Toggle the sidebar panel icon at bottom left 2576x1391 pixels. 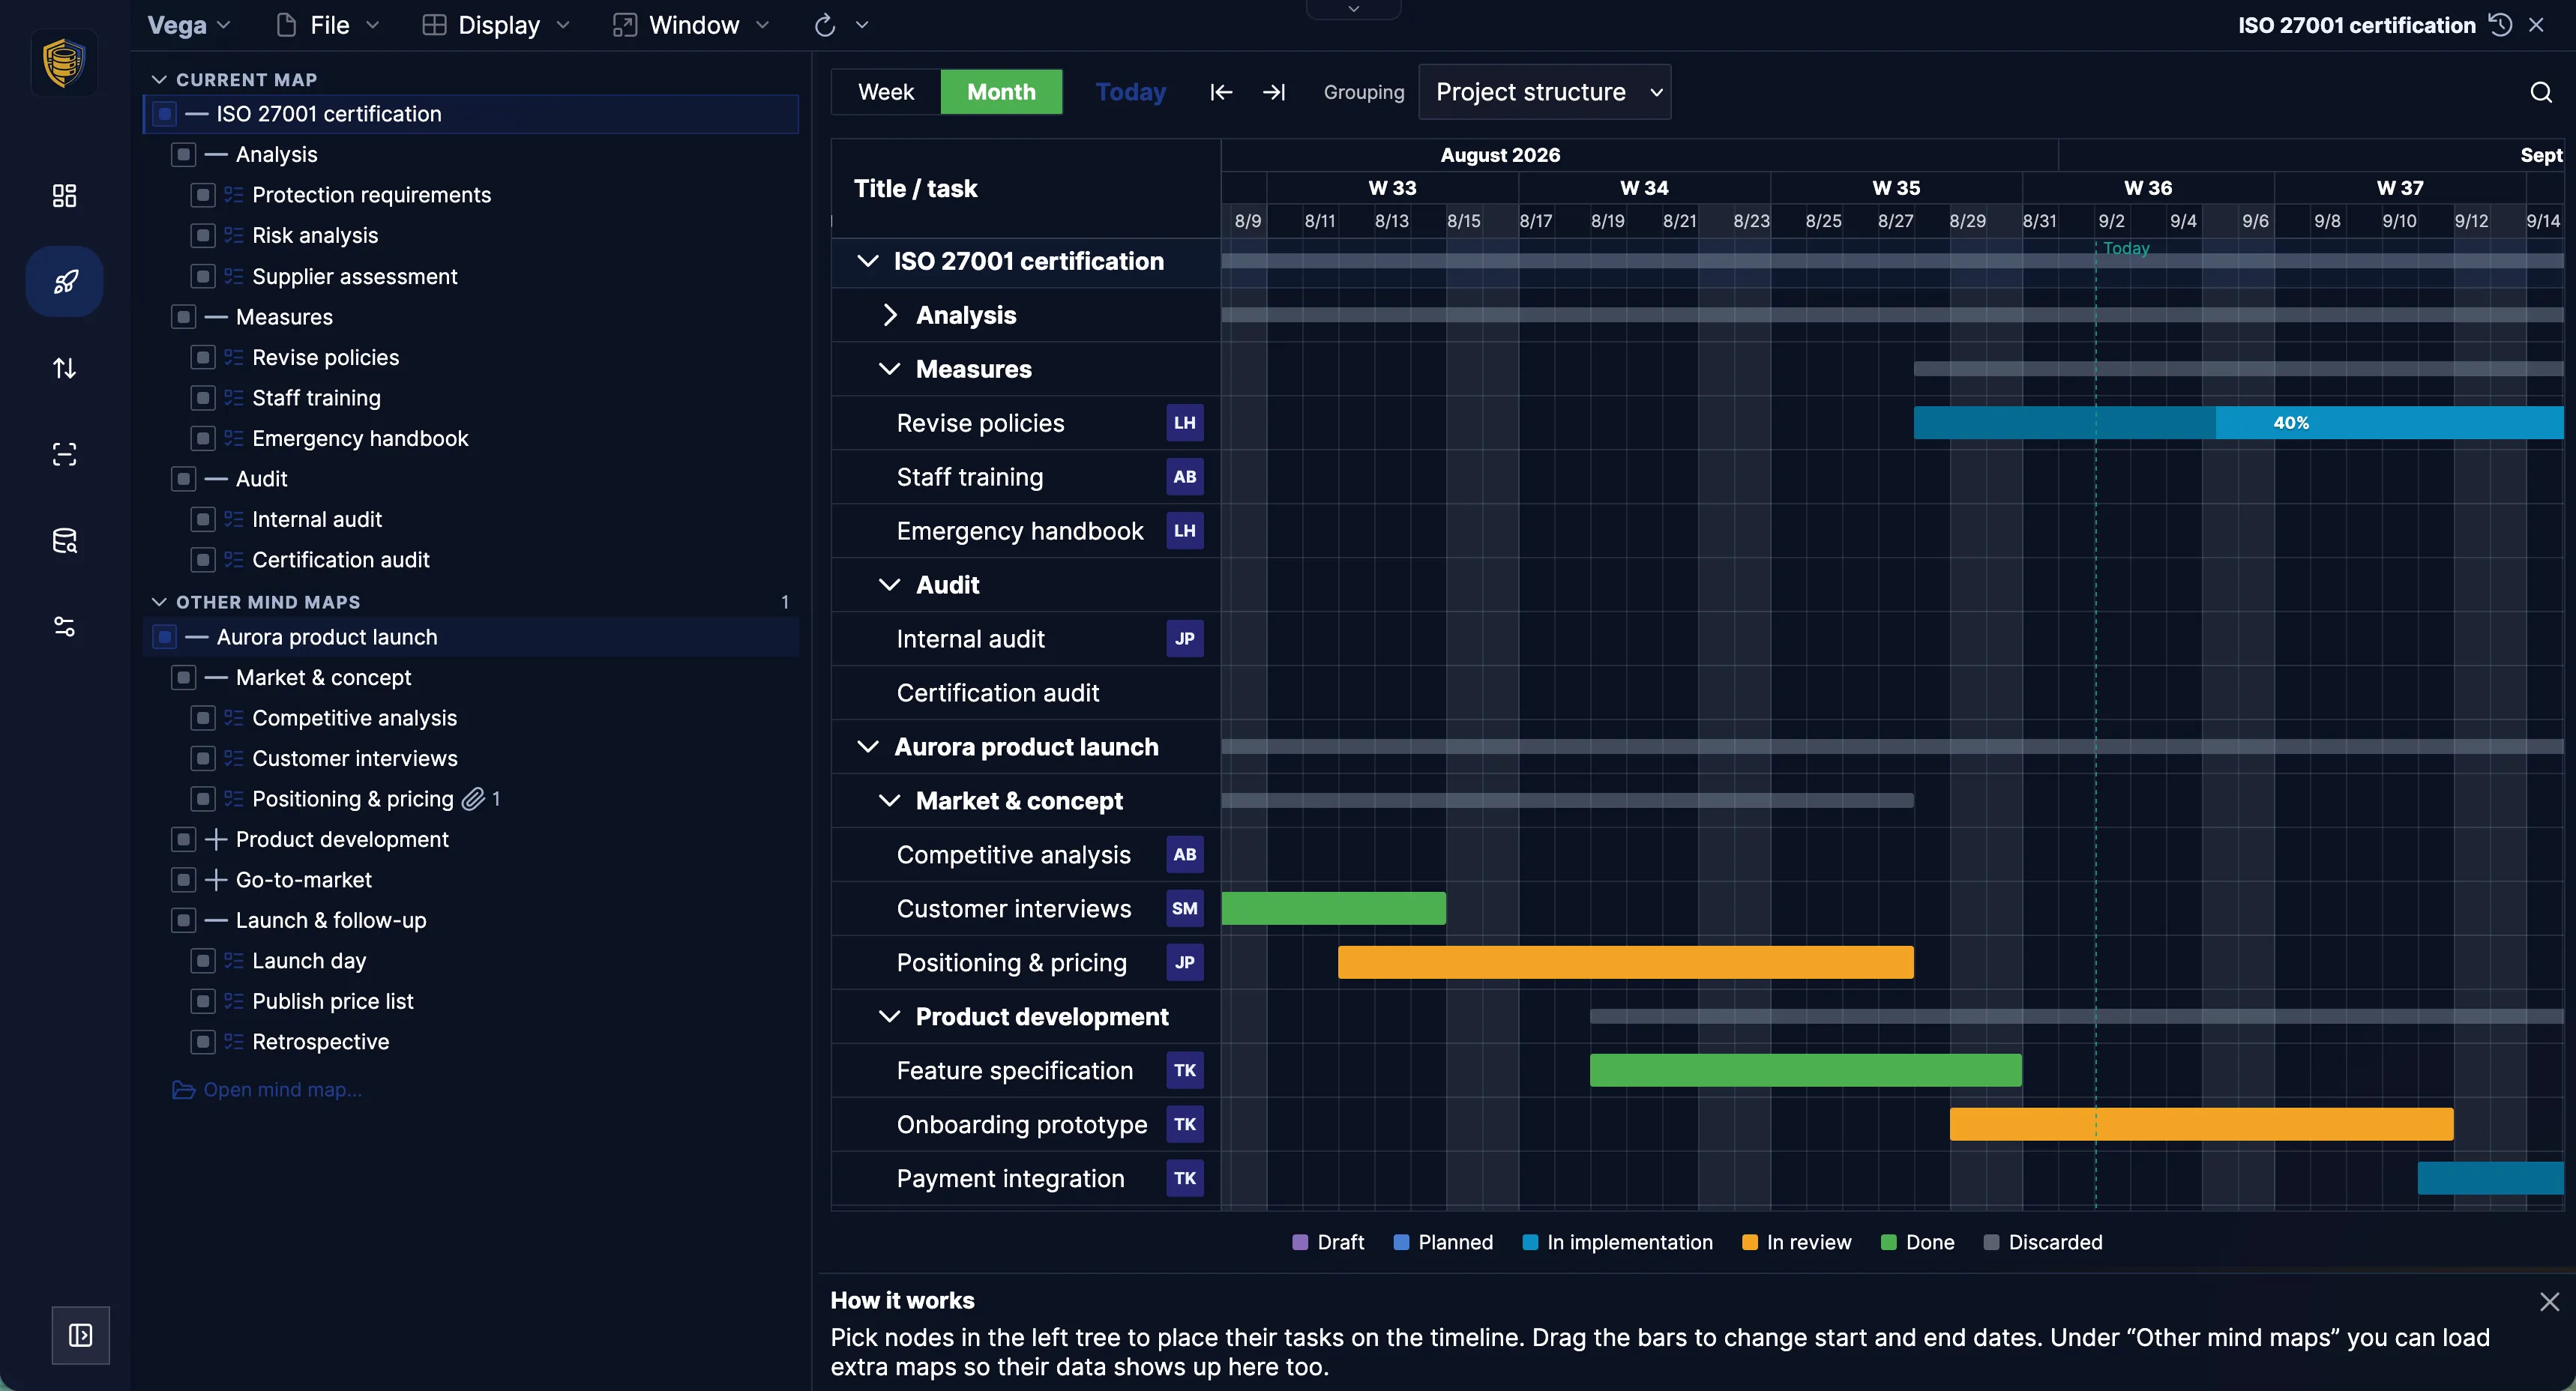click(x=81, y=1335)
